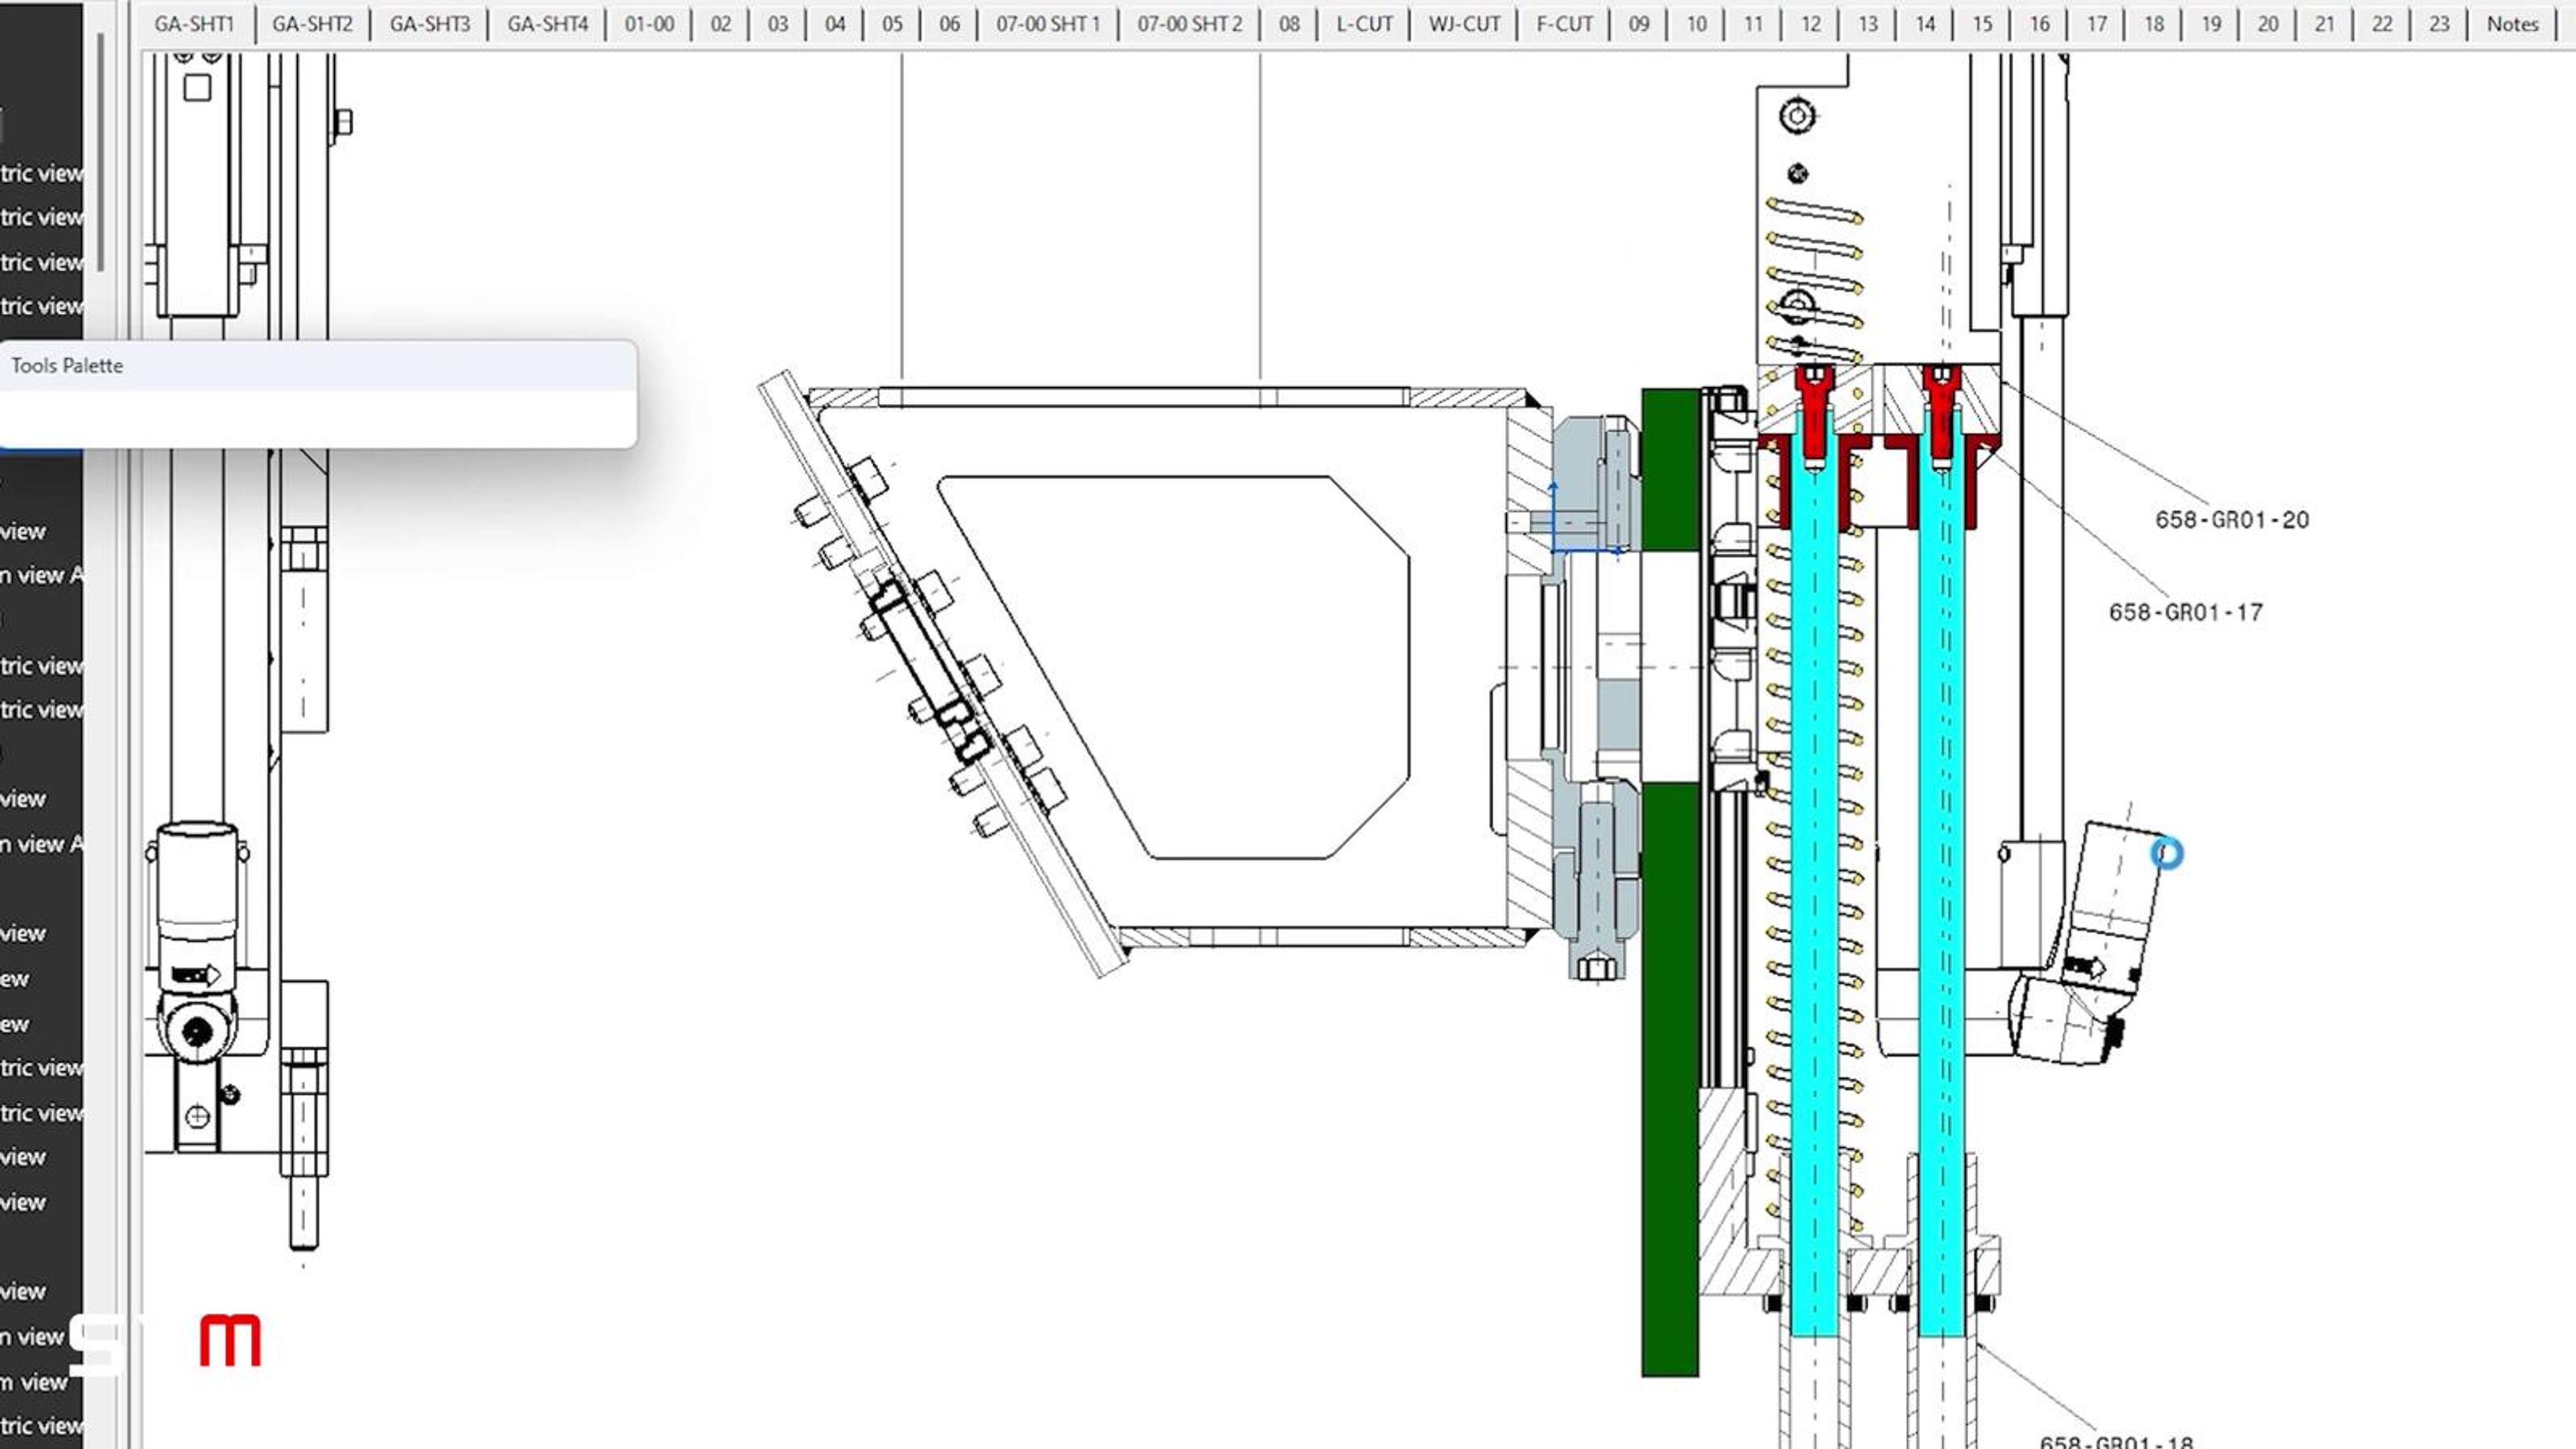The image size is (2576, 1449).
Task: Switch to sheet tab 20
Action: [x=2267, y=24]
